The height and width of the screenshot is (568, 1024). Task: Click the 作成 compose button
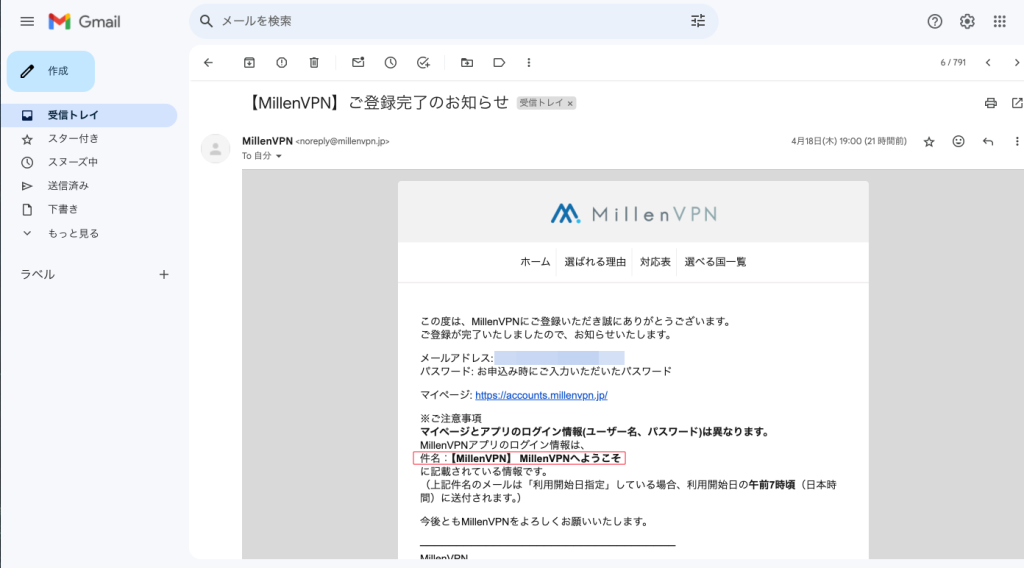coord(51,71)
